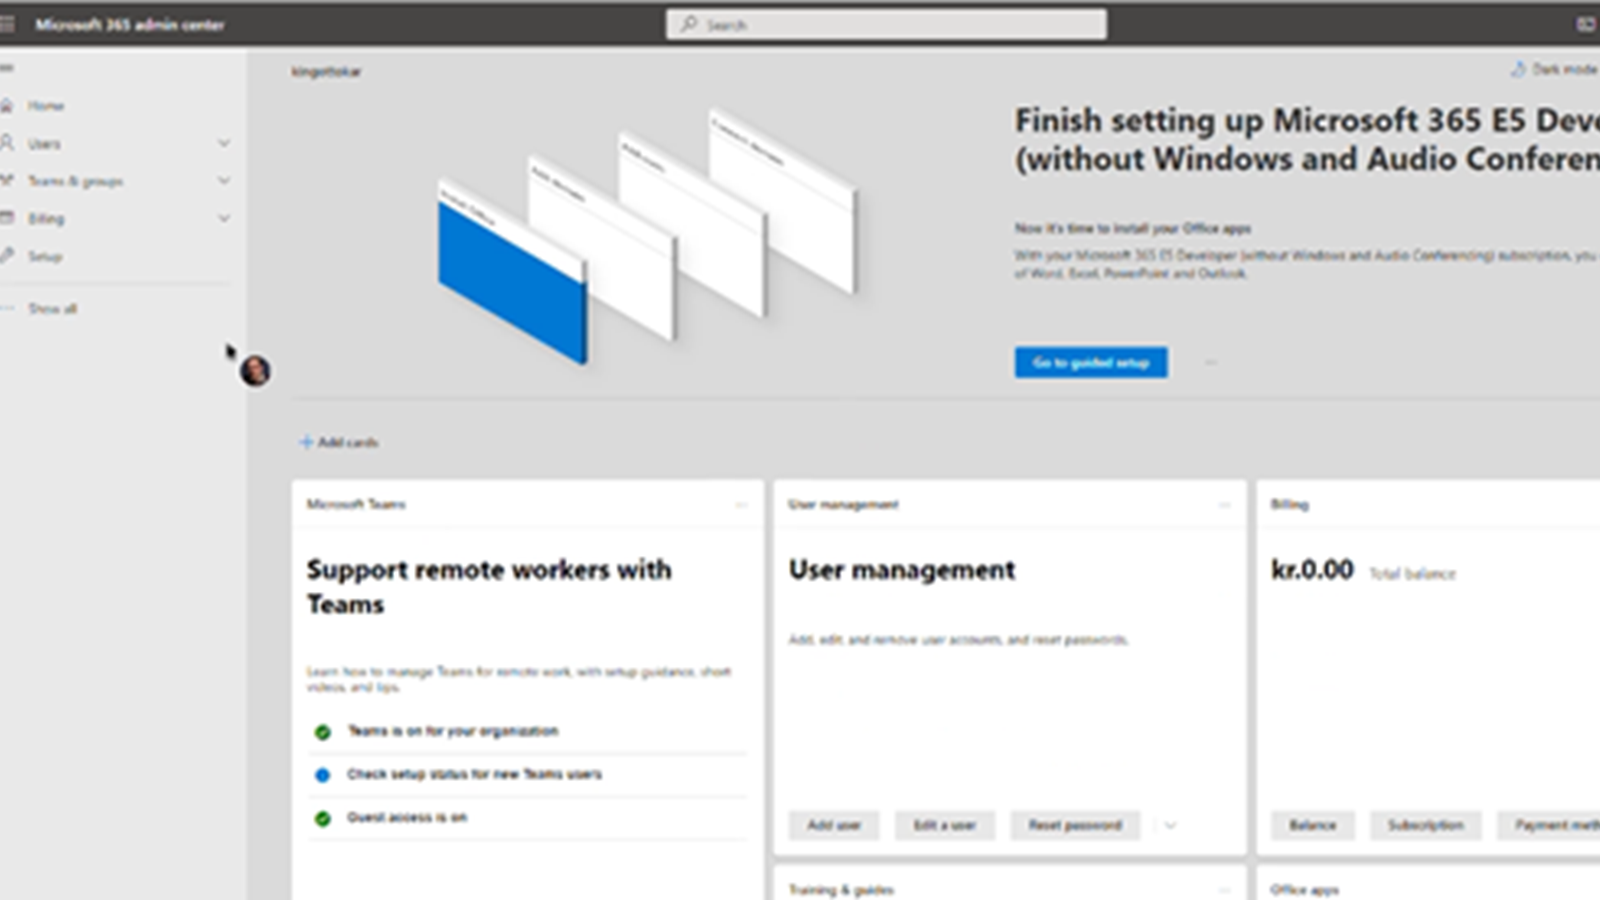This screenshot has height=900, width=1600.
Task: Open Microsoft Teams card more options
Action: [741, 505]
